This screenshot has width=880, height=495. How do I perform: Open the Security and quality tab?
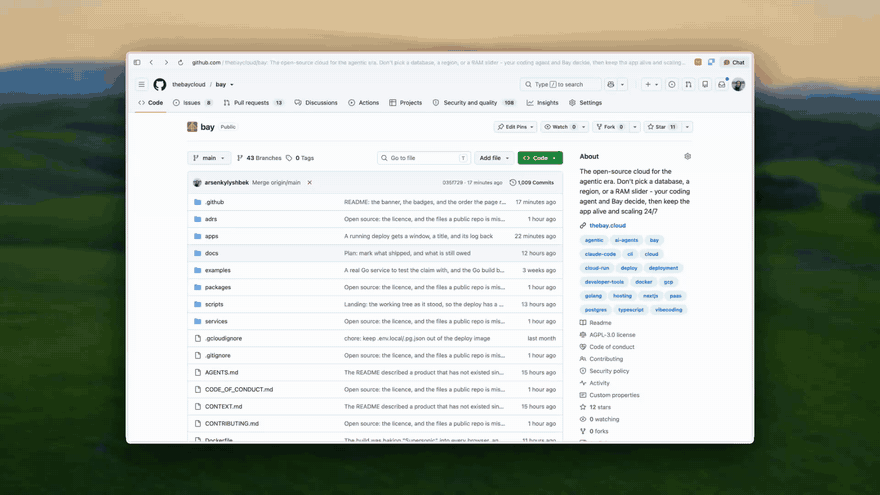[474, 103]
